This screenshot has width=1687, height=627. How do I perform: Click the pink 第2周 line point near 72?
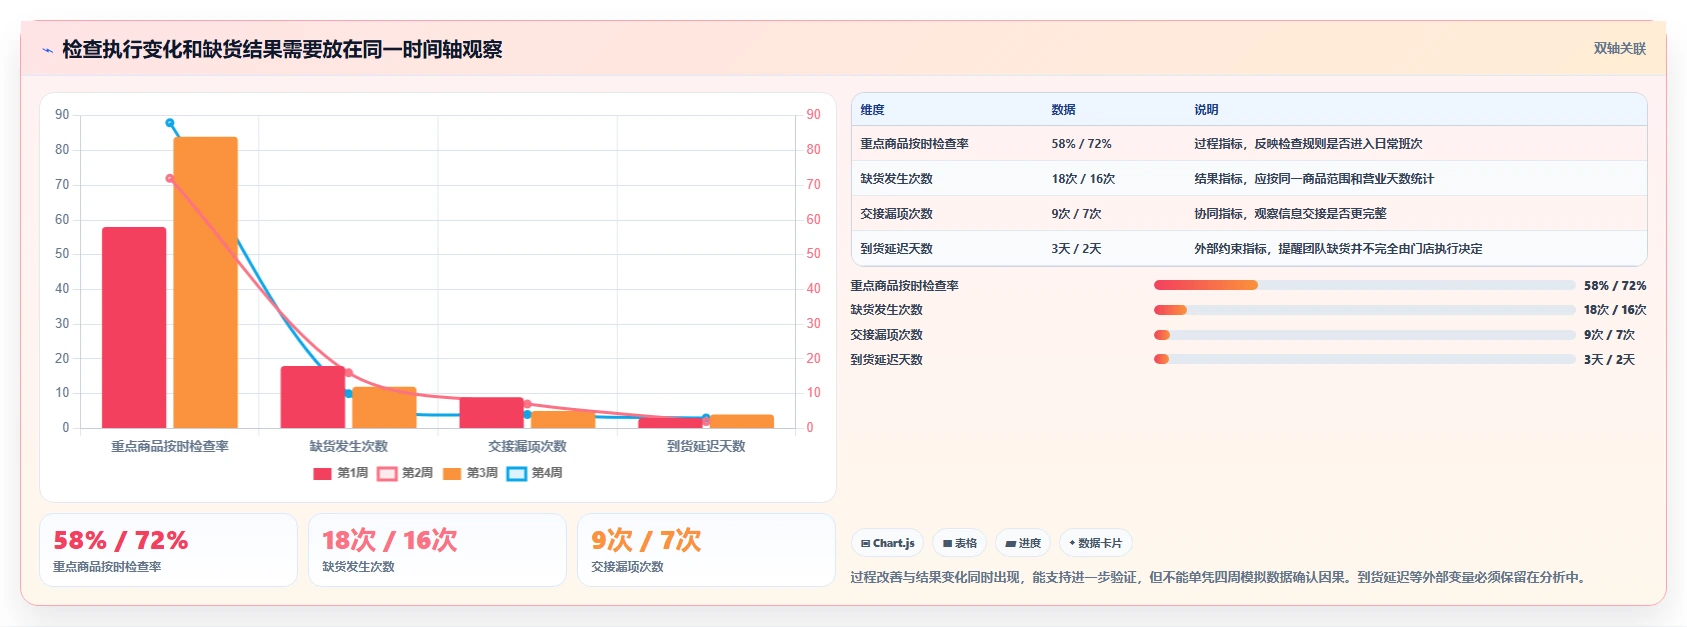[170, 179]
